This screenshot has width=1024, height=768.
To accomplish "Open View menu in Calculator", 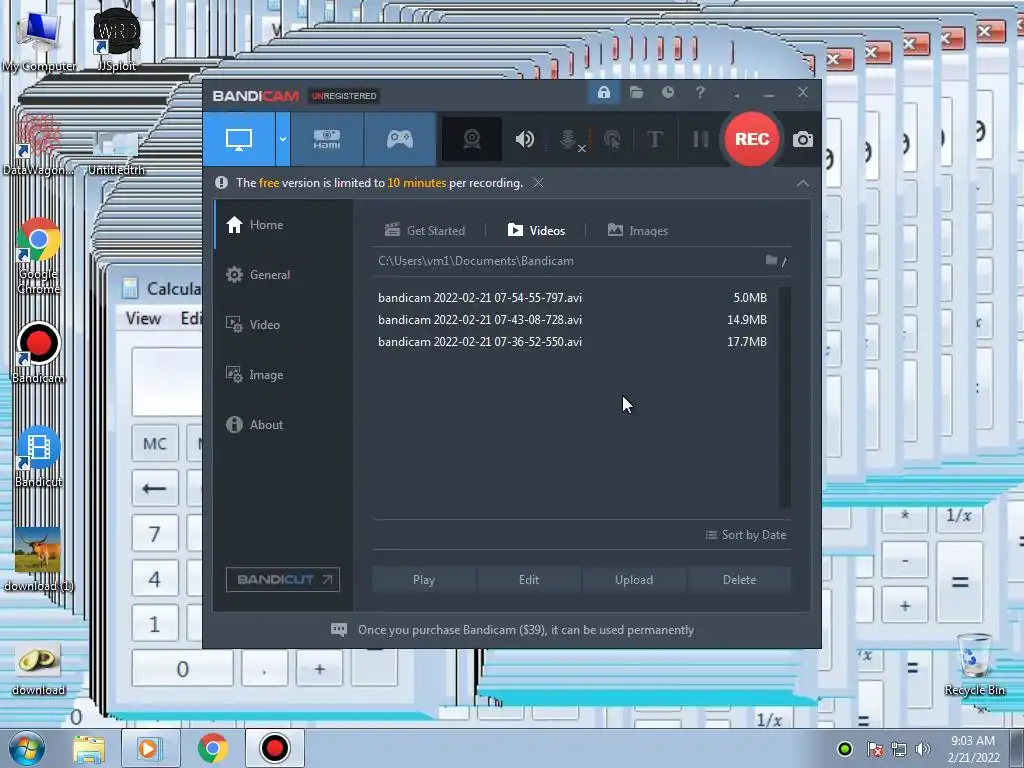I will tap(143, 318).
